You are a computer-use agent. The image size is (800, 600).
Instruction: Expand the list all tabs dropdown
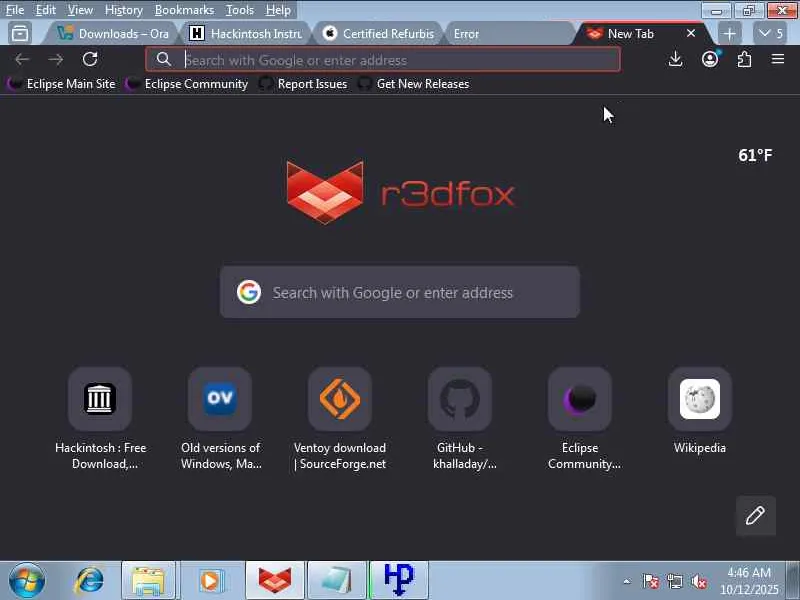click(x=770, y=34)
